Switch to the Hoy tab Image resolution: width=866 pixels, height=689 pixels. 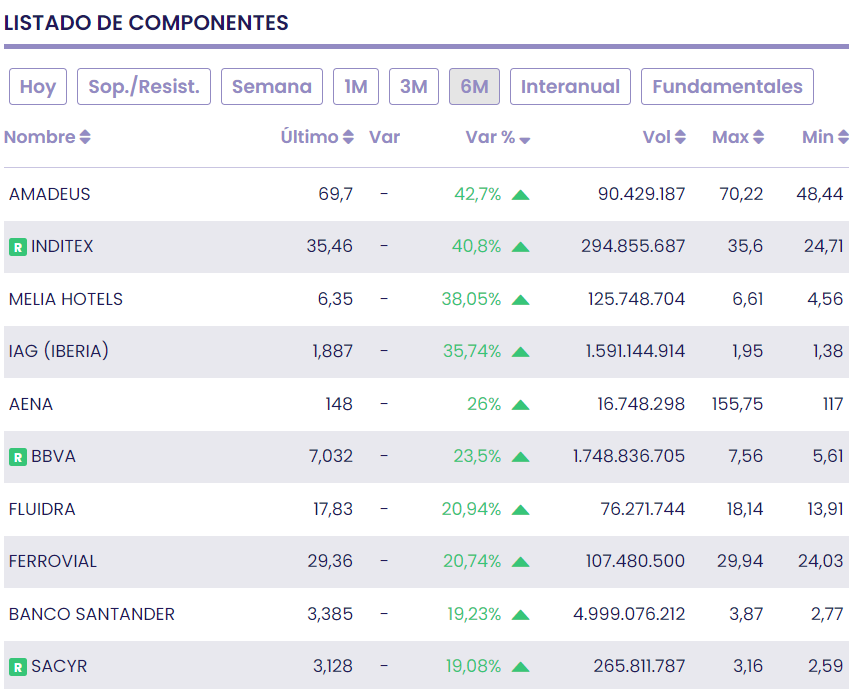pos(38,87)
